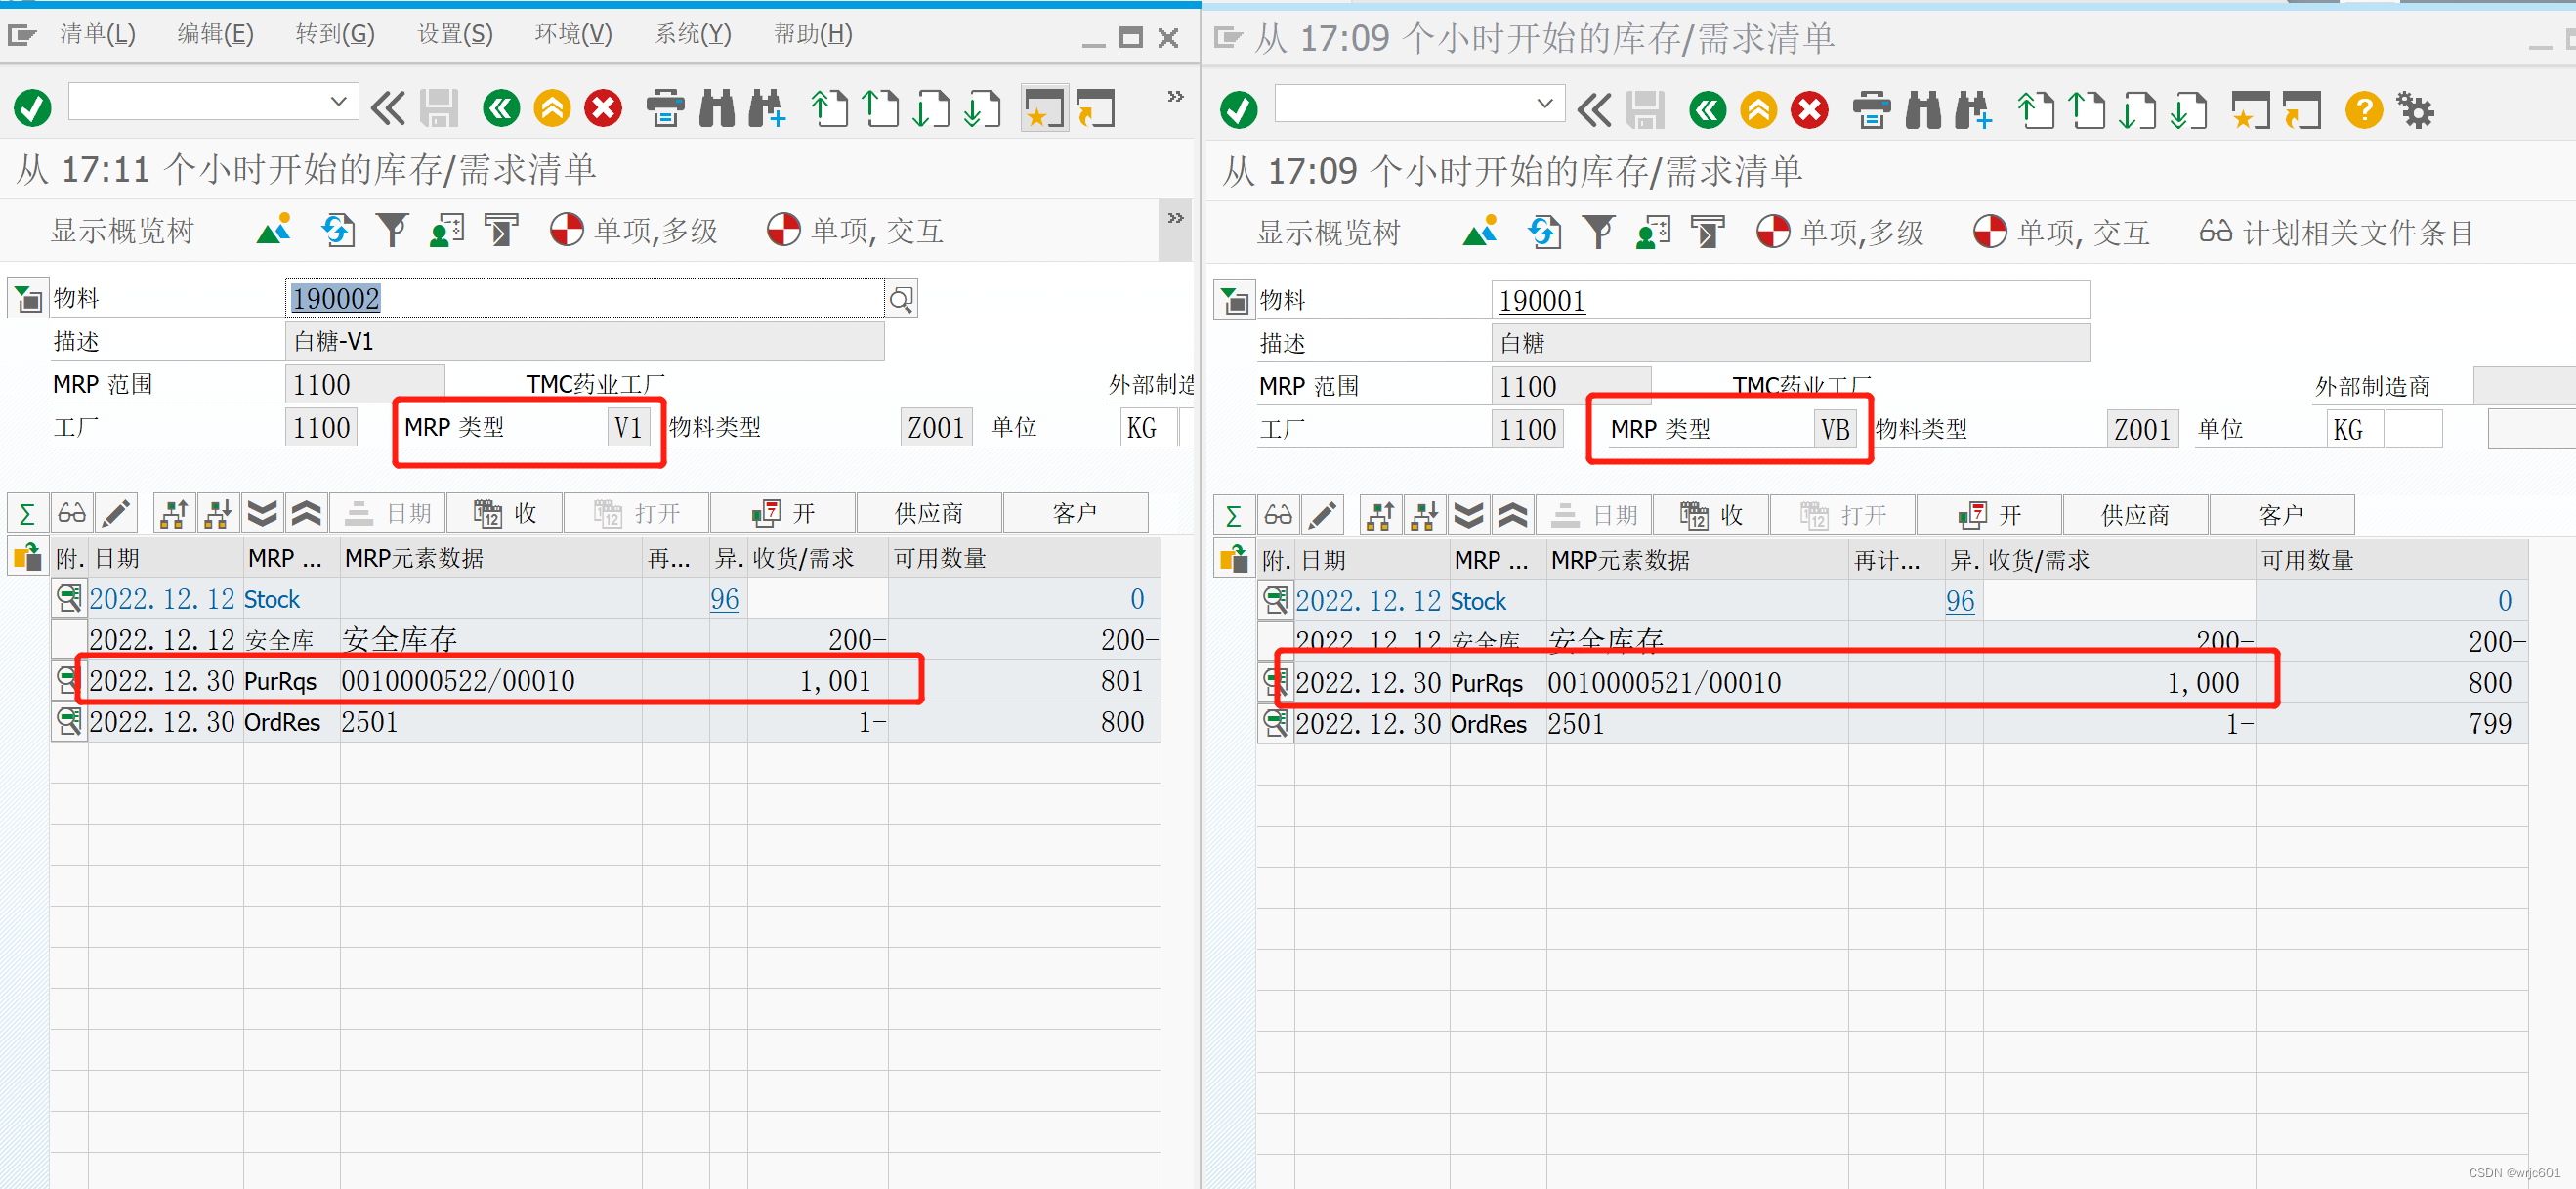Click the Find binoculars icon in left window

coord(716,107)
